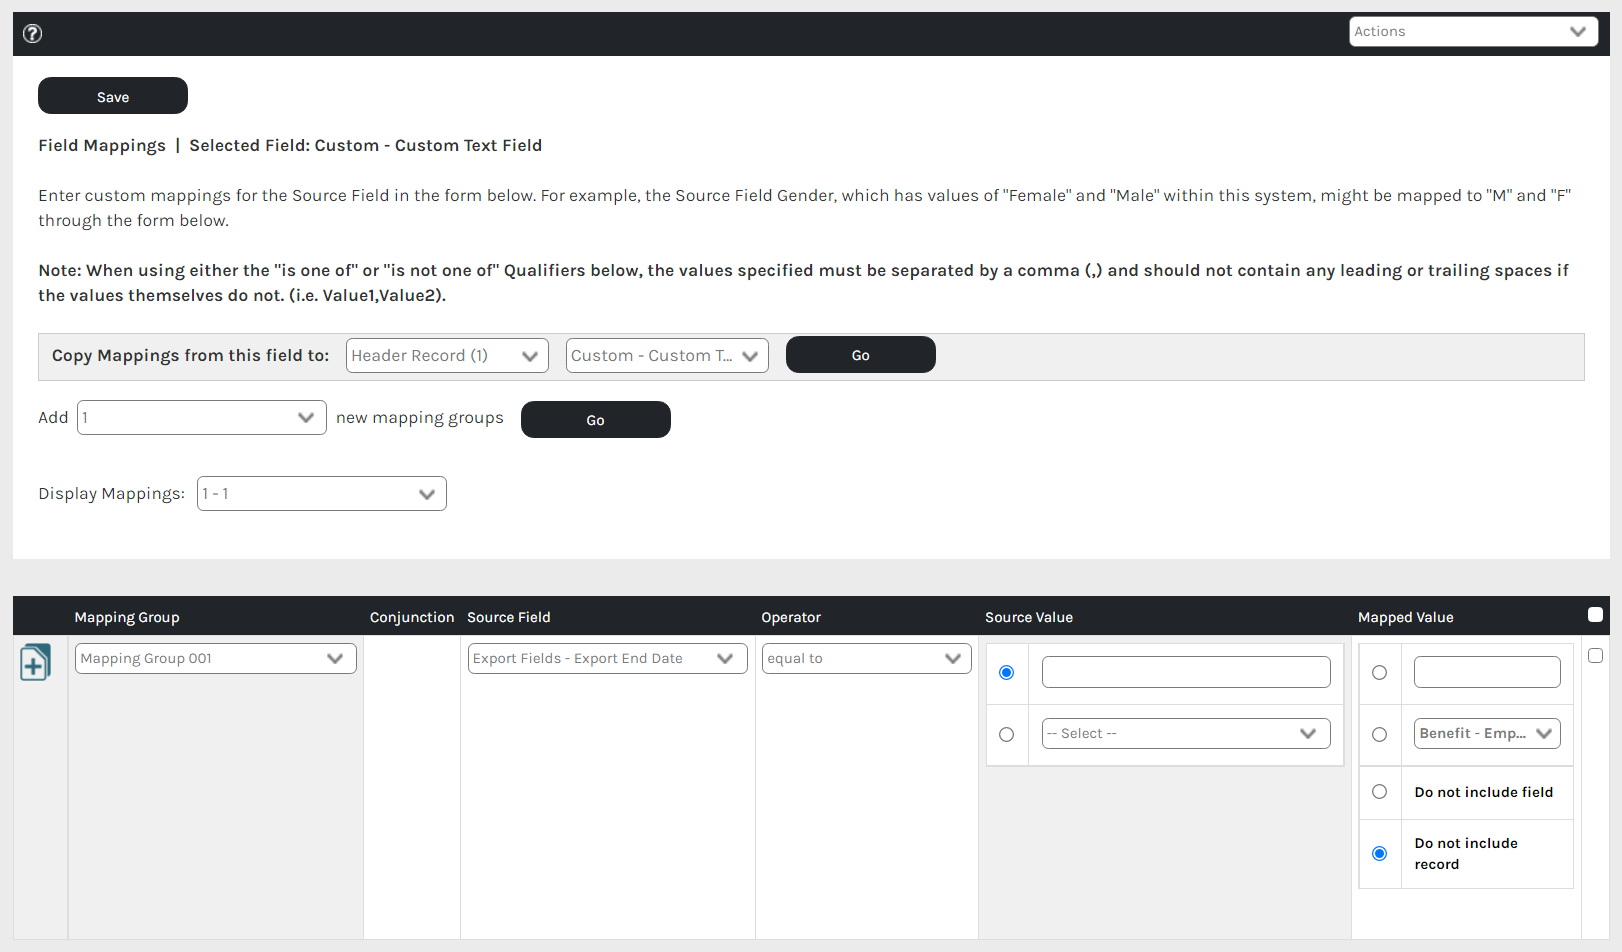Open the Mapping Group 001 dropdown
Viewport: 1622px width, 952px height.
click(216, 658)
